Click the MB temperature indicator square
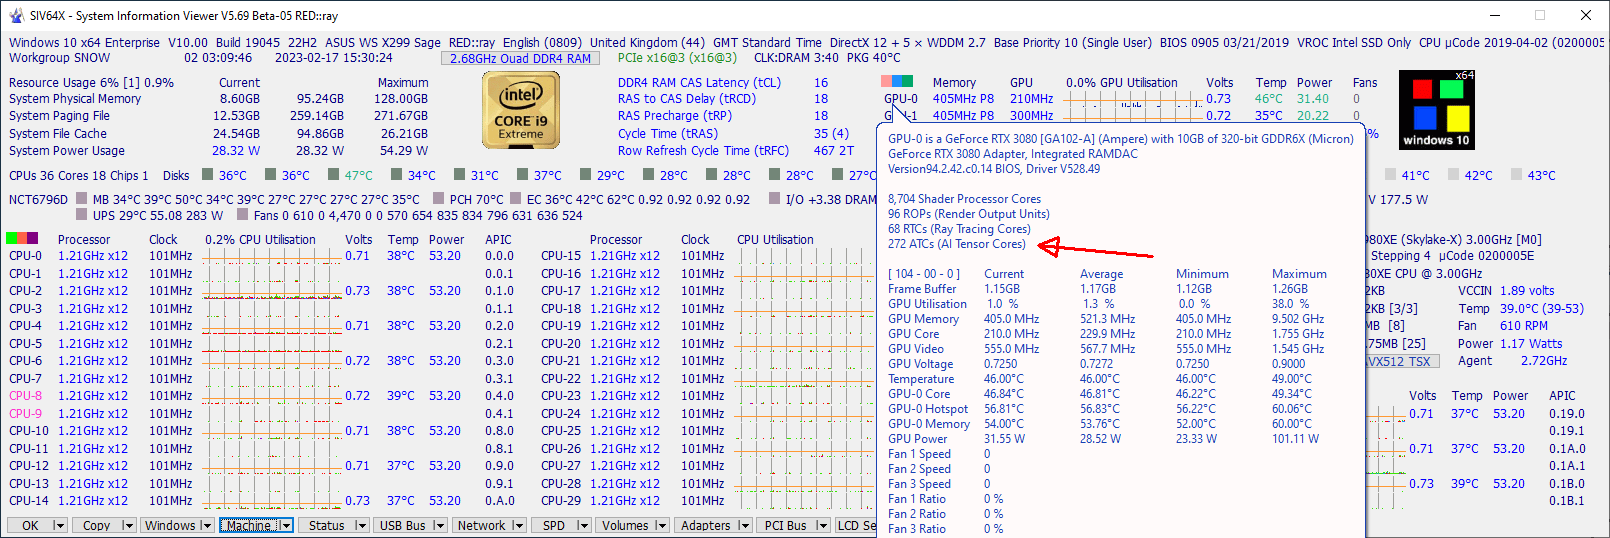 pos(81,199)
